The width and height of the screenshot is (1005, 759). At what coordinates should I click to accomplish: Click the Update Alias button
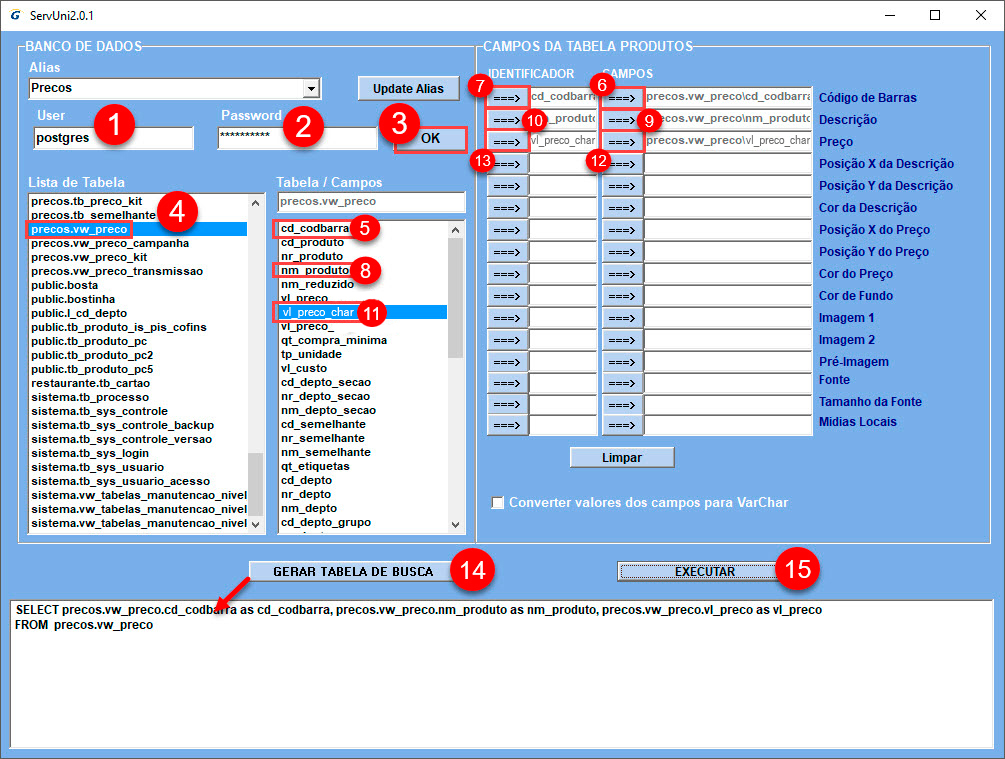[x=408, y=88]
